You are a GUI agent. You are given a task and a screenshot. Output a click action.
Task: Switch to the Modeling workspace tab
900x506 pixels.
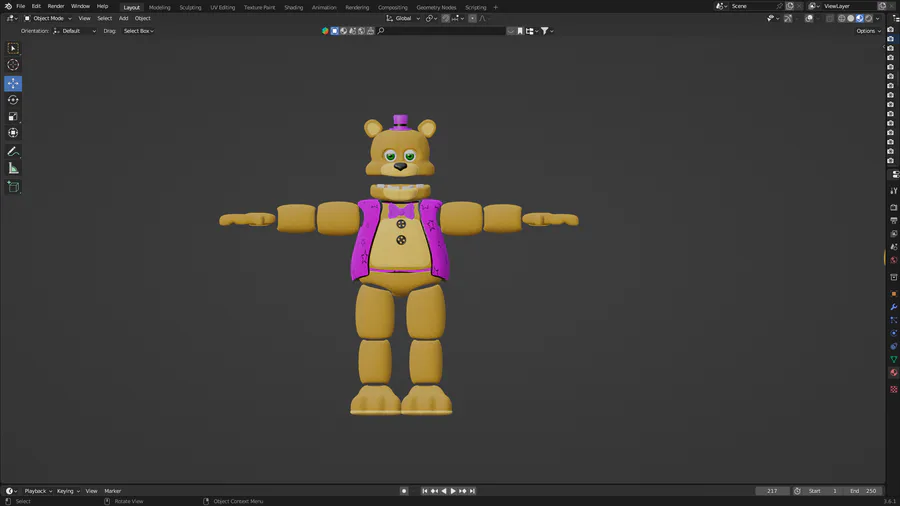coord(160,7)
